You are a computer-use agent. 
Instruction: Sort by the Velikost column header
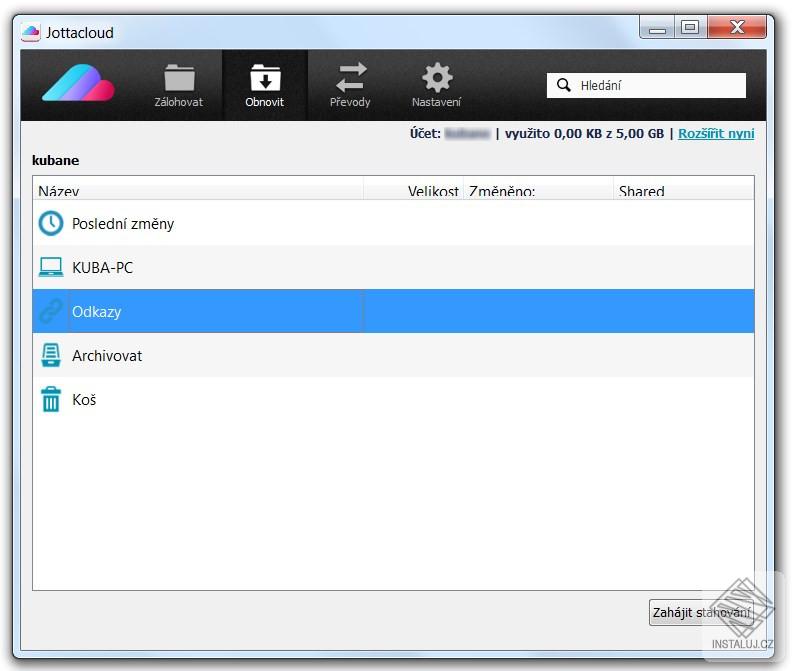[413, 189]
